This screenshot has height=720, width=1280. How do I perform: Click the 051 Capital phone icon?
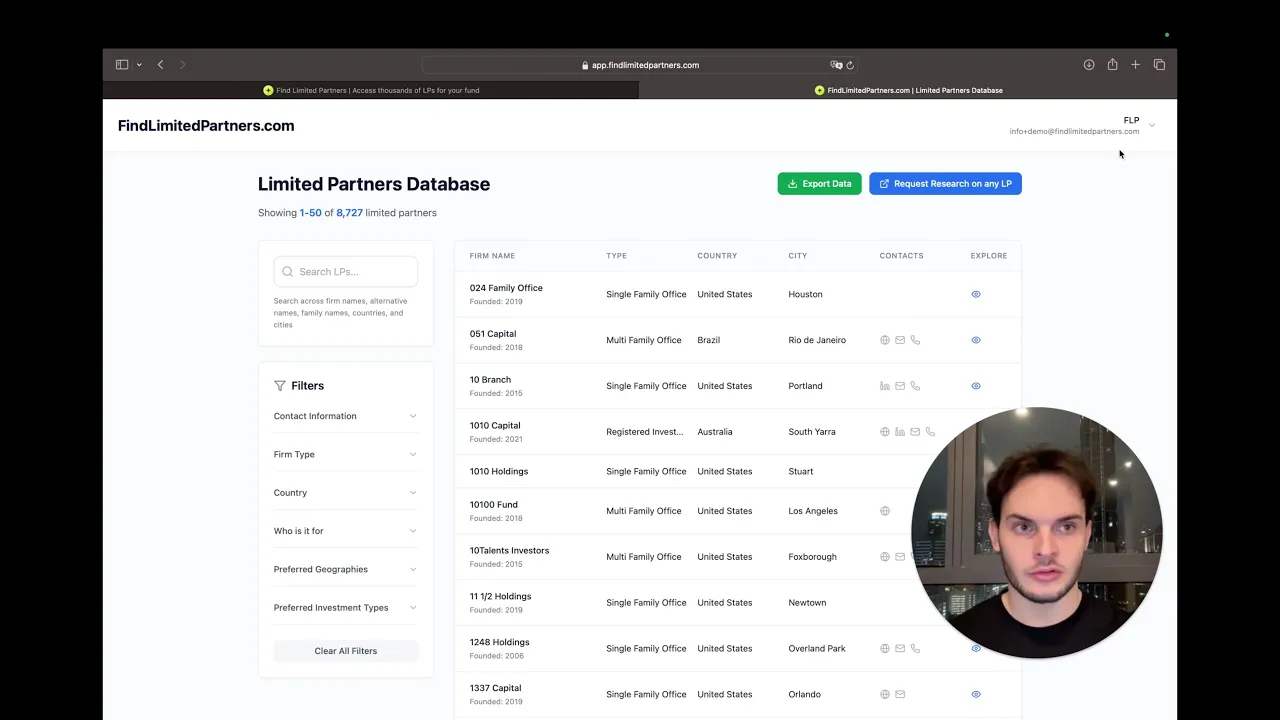915,340
